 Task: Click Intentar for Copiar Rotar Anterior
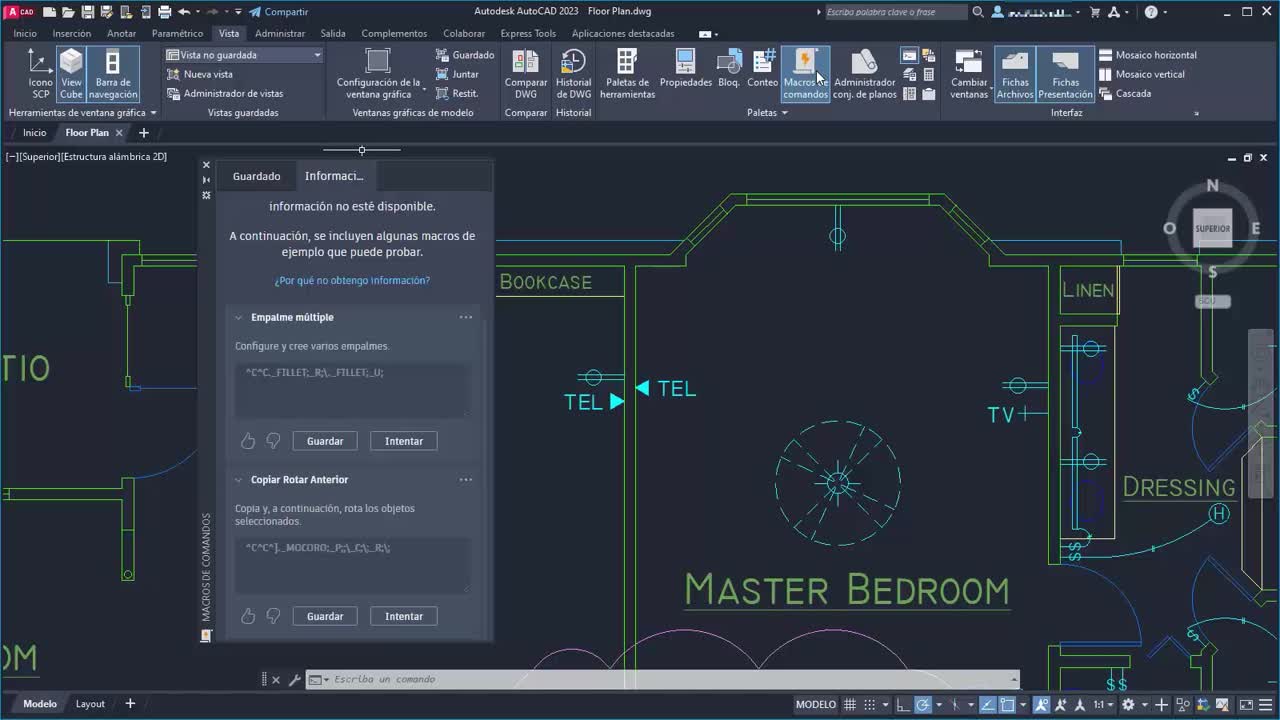403,616
